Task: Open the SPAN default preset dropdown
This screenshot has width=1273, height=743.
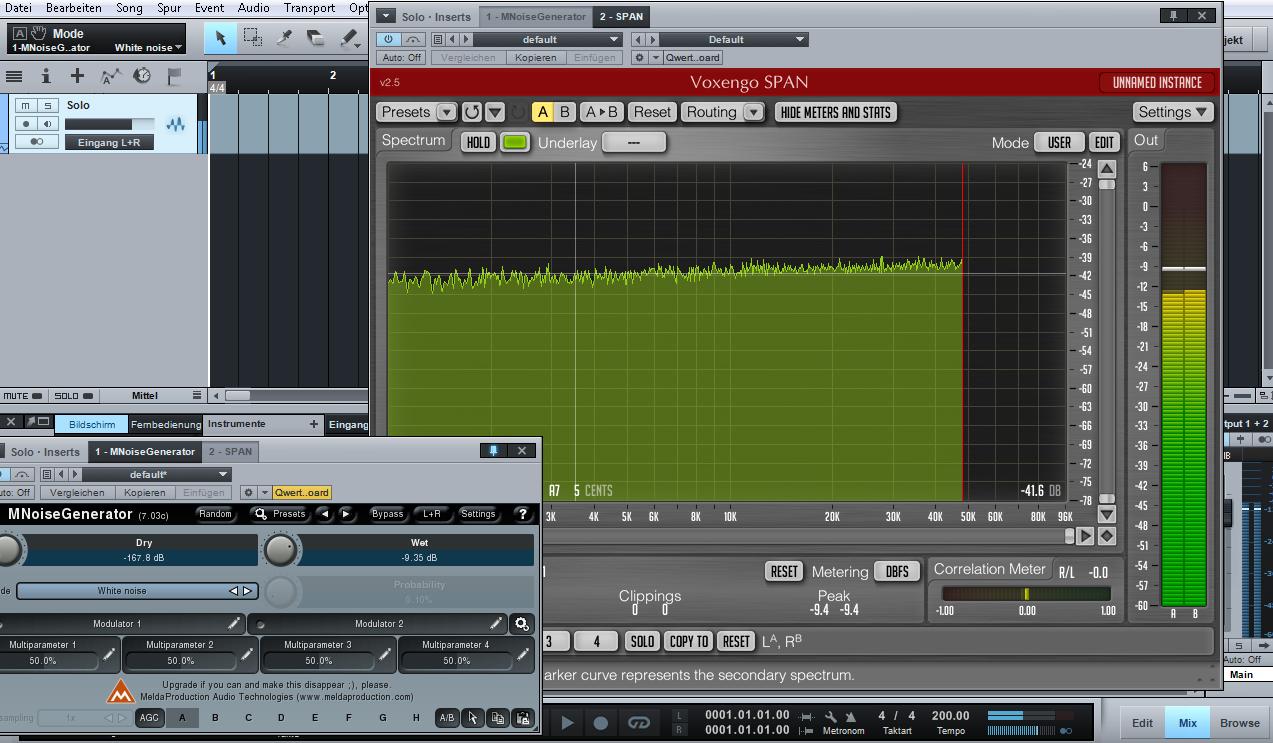Action: 548,39
